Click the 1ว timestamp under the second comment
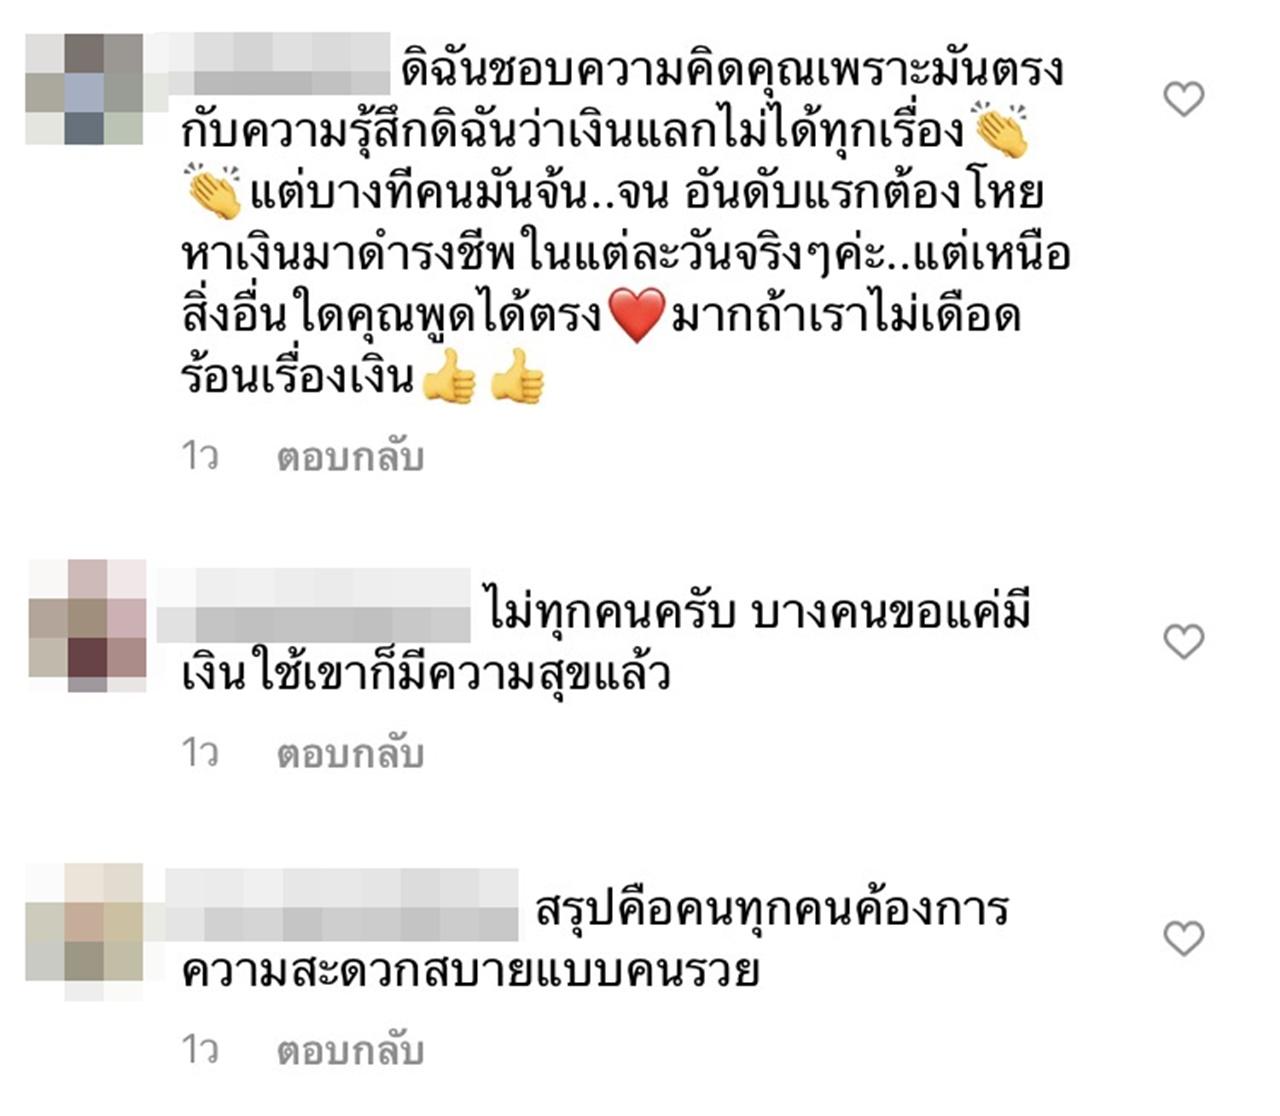 [200, 753]
